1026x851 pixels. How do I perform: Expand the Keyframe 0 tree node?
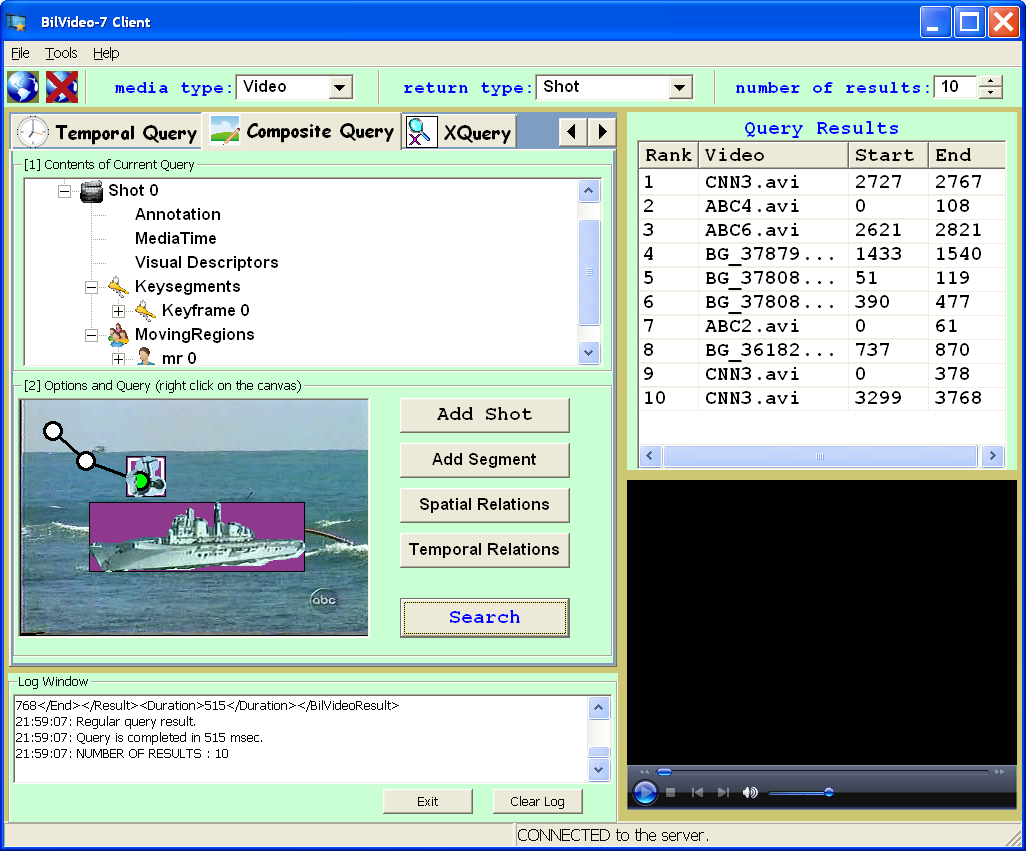(x=118, y=311)
